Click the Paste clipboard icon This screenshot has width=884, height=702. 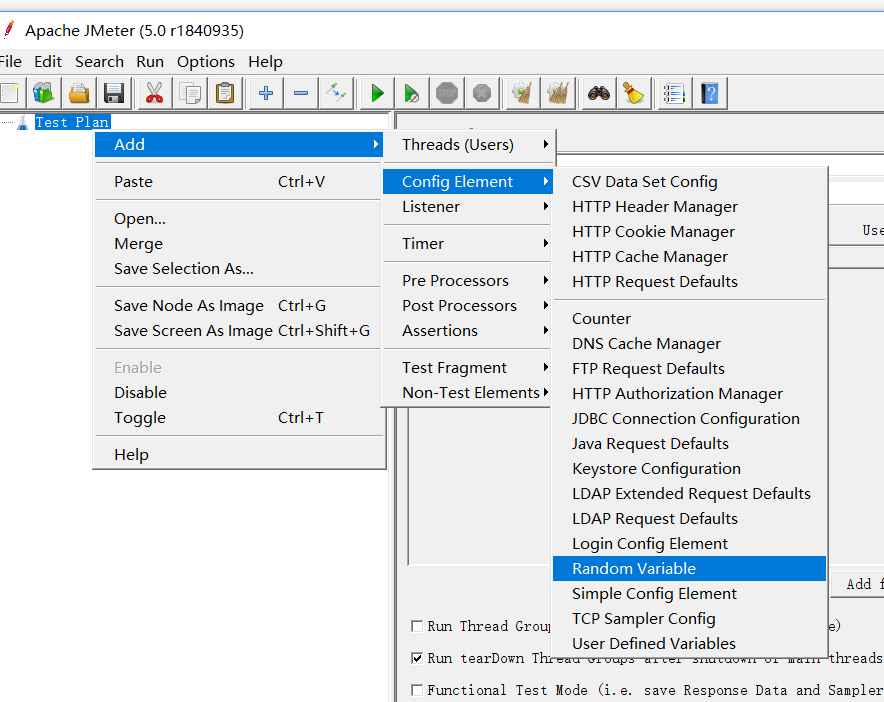[x=224, y=93]
